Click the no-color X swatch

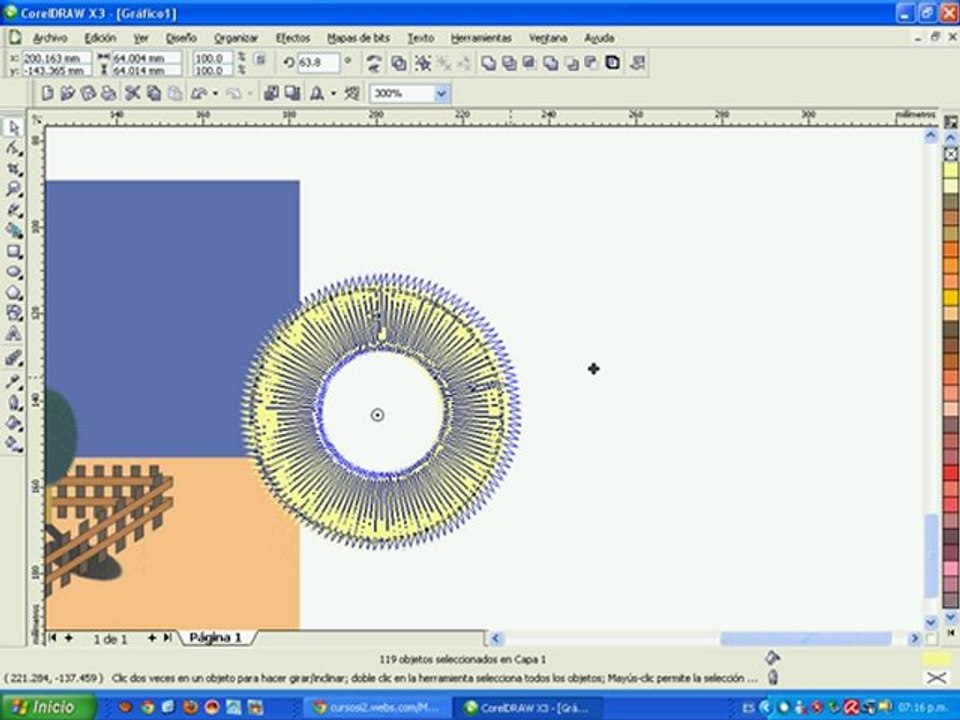click(951, 154)
